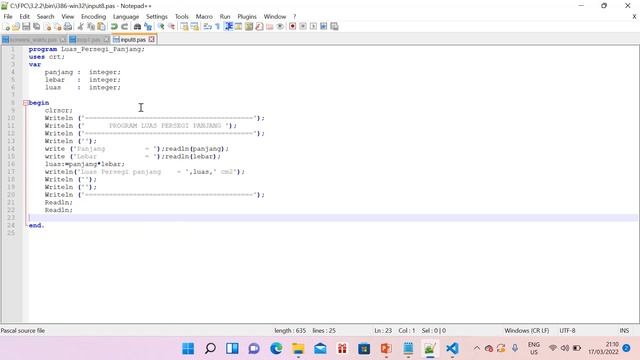Click the Print toolbar icon
Viewport: 640px width, 360px height.
click(x=68, y=27)
